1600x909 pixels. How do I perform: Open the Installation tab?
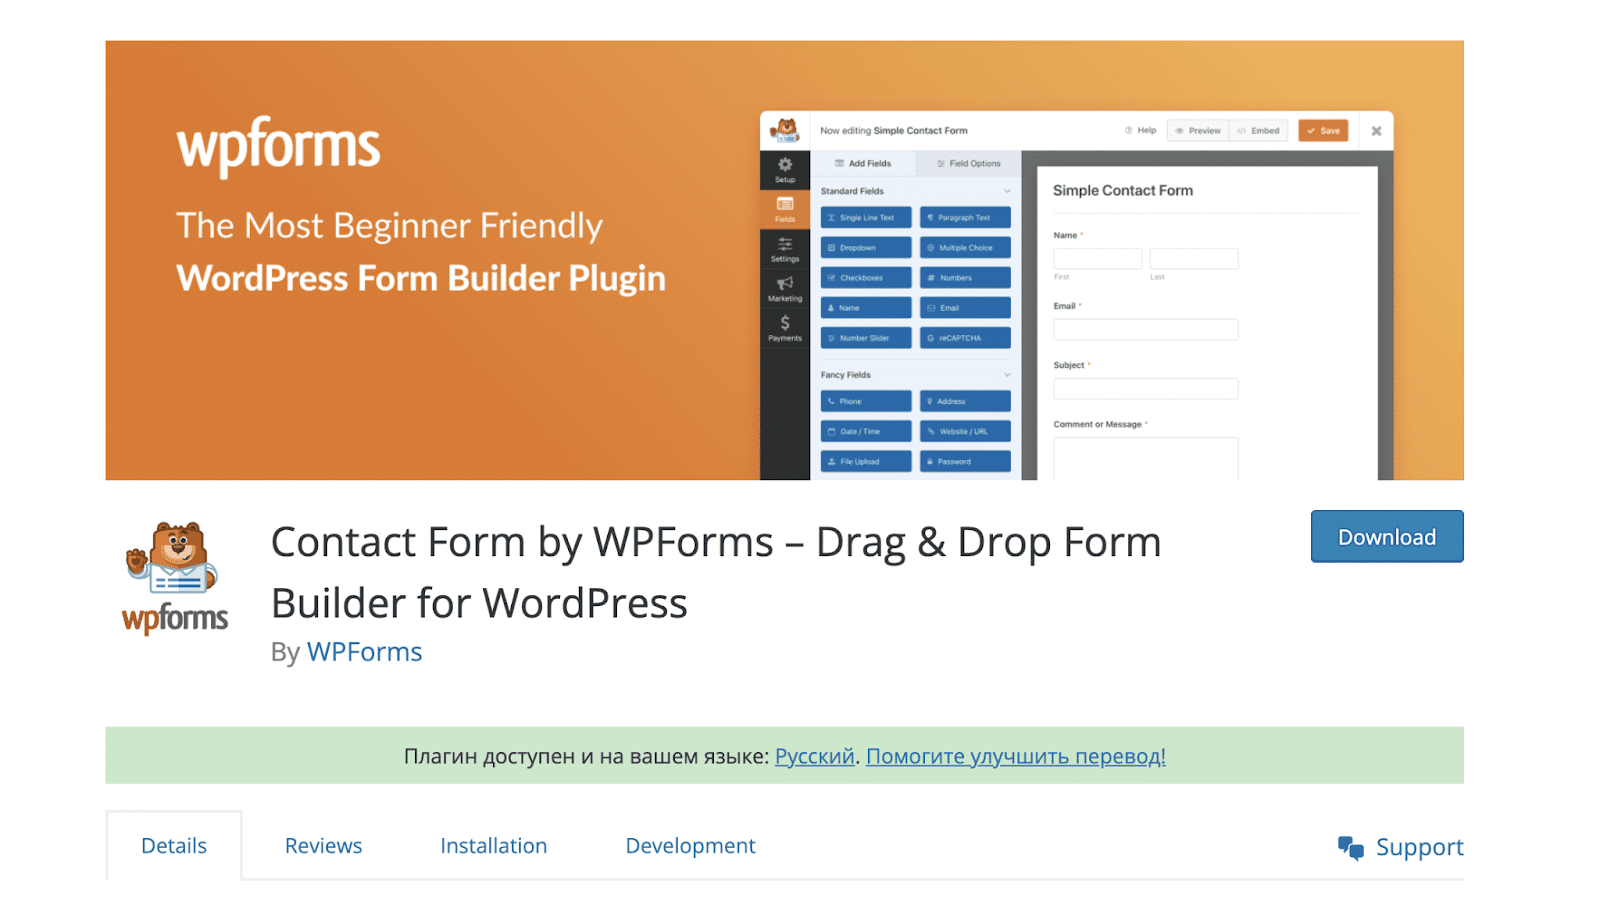coord(494,846)
